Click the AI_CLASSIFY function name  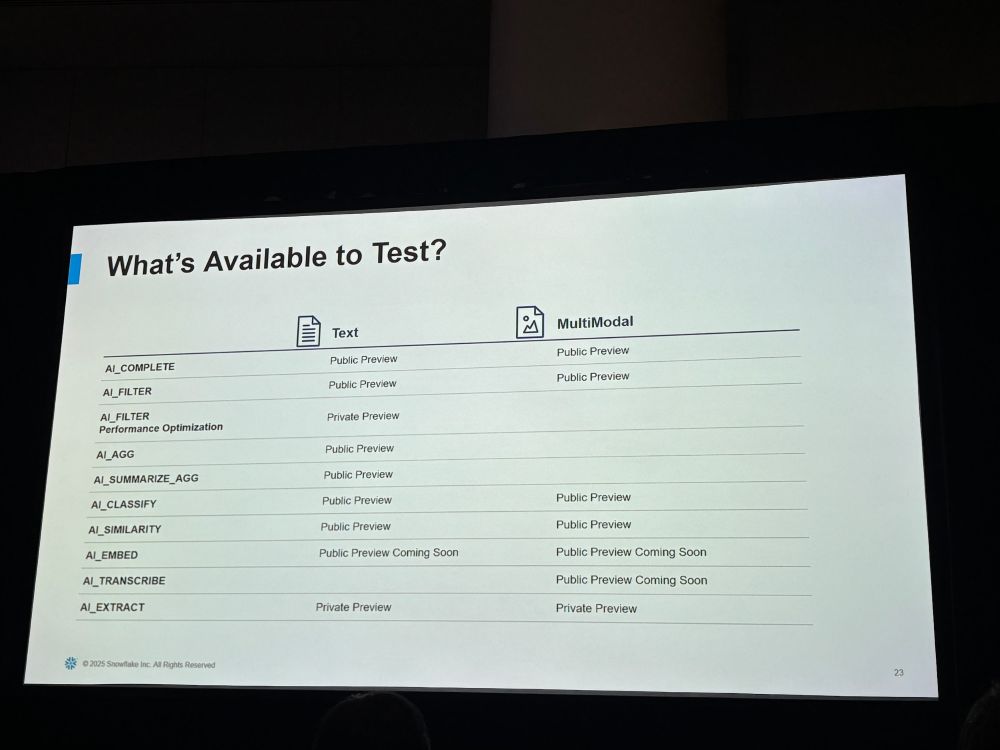124,504
